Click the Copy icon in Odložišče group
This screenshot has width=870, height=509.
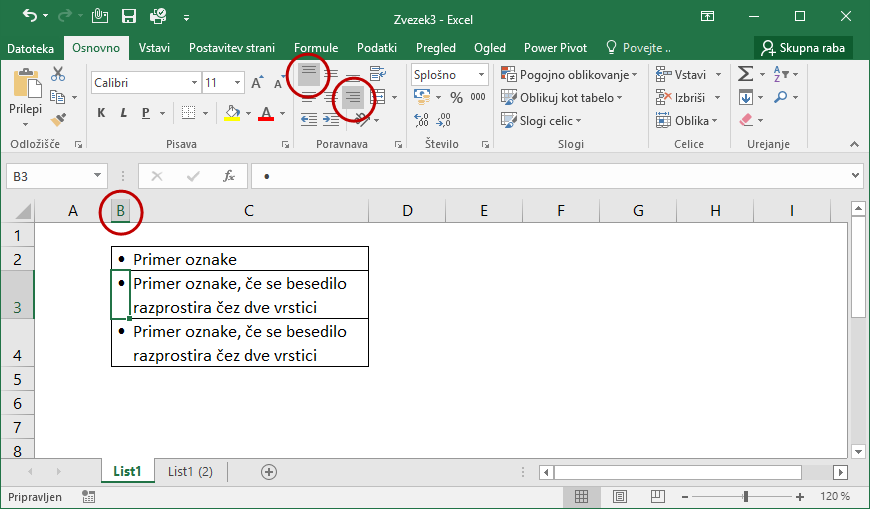pos(57,97)
